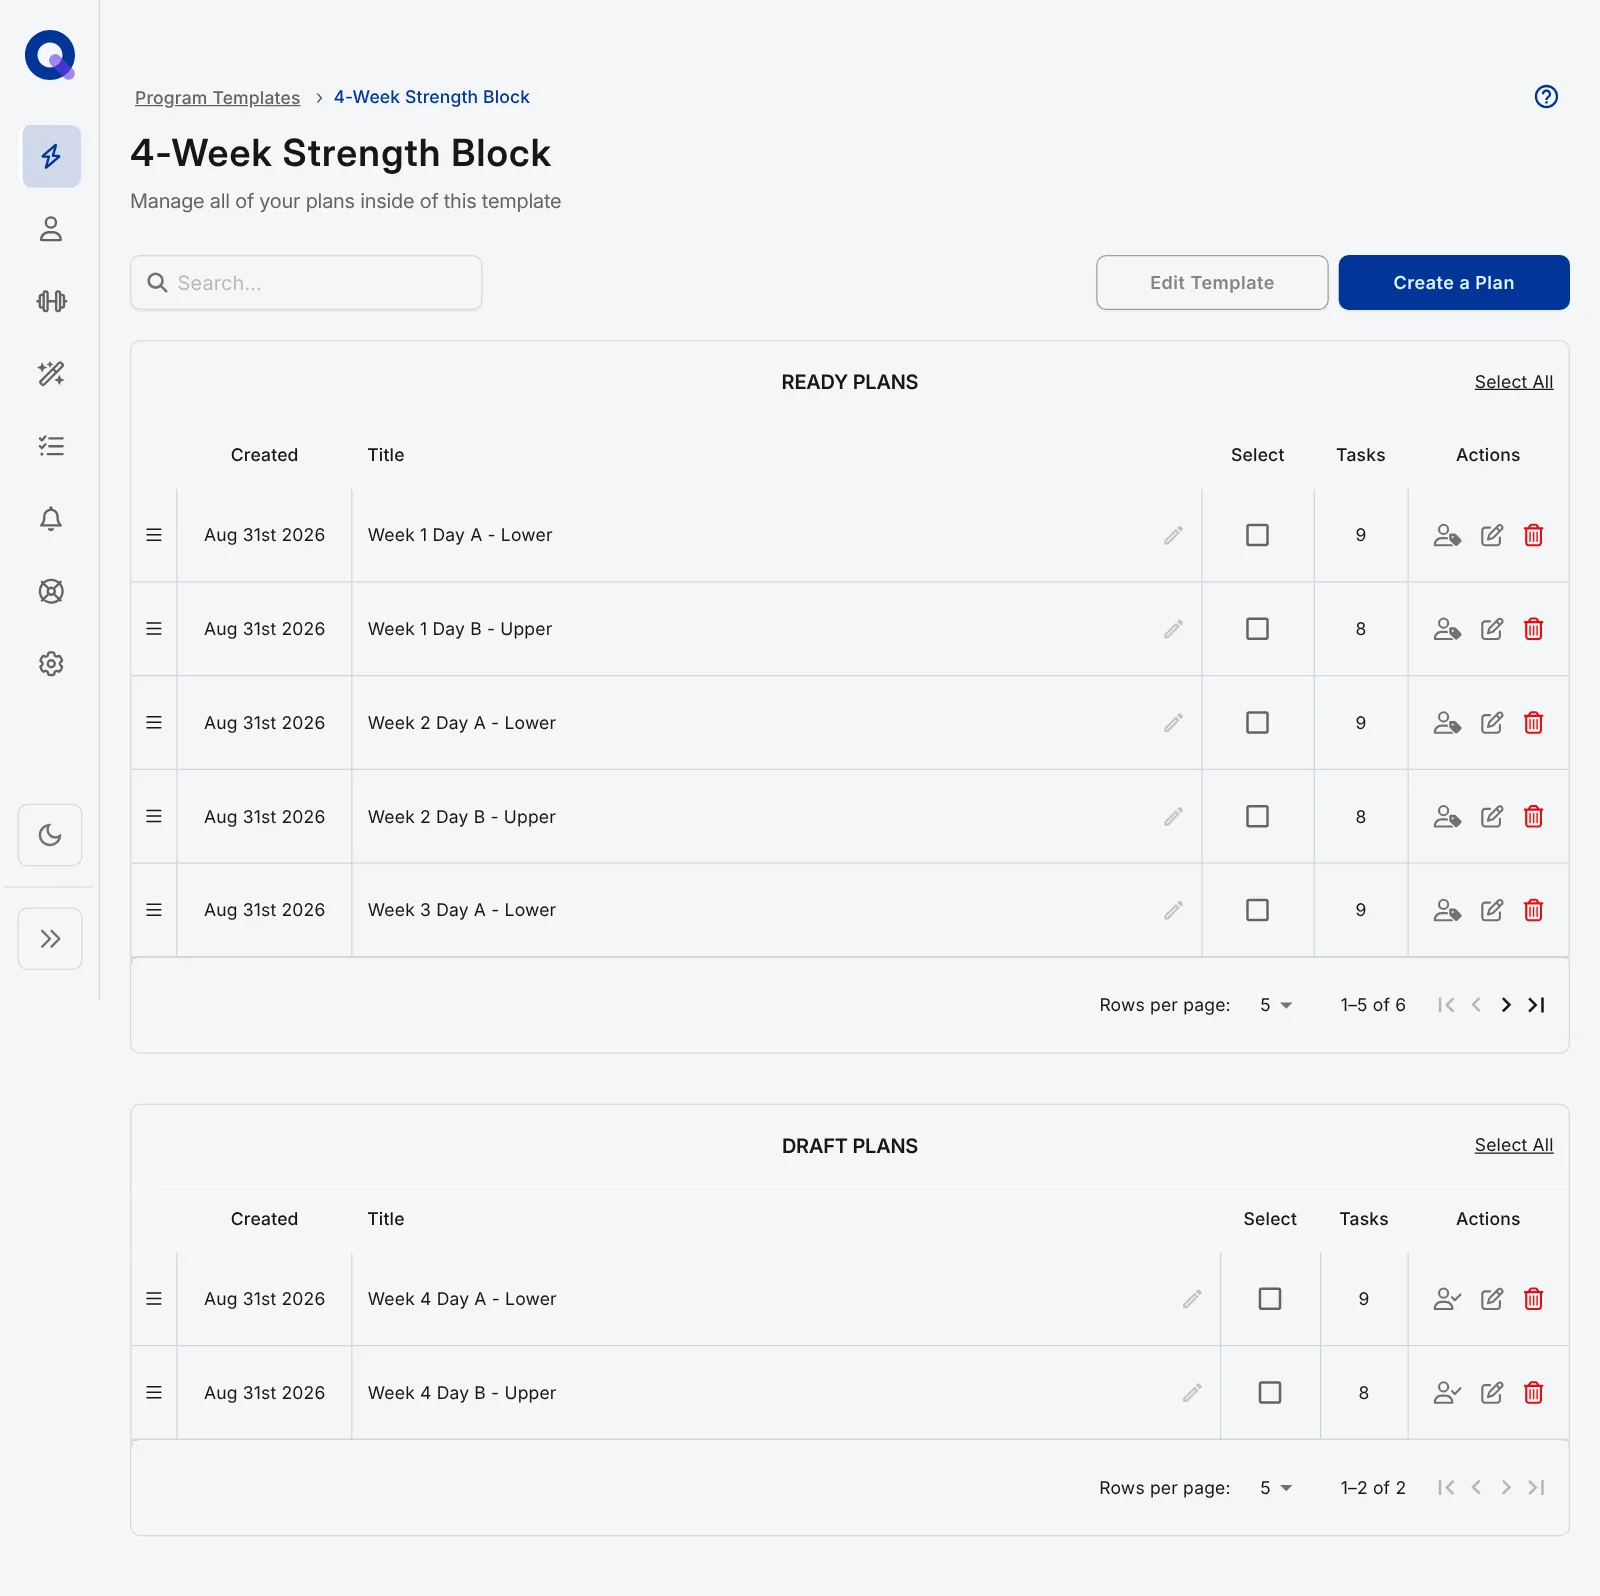Image resolution: width=1600 pixels, height=1596 pixels.
Task: Click the Week 2 Day B - Upper title text
Action: [x=461, y=817]
